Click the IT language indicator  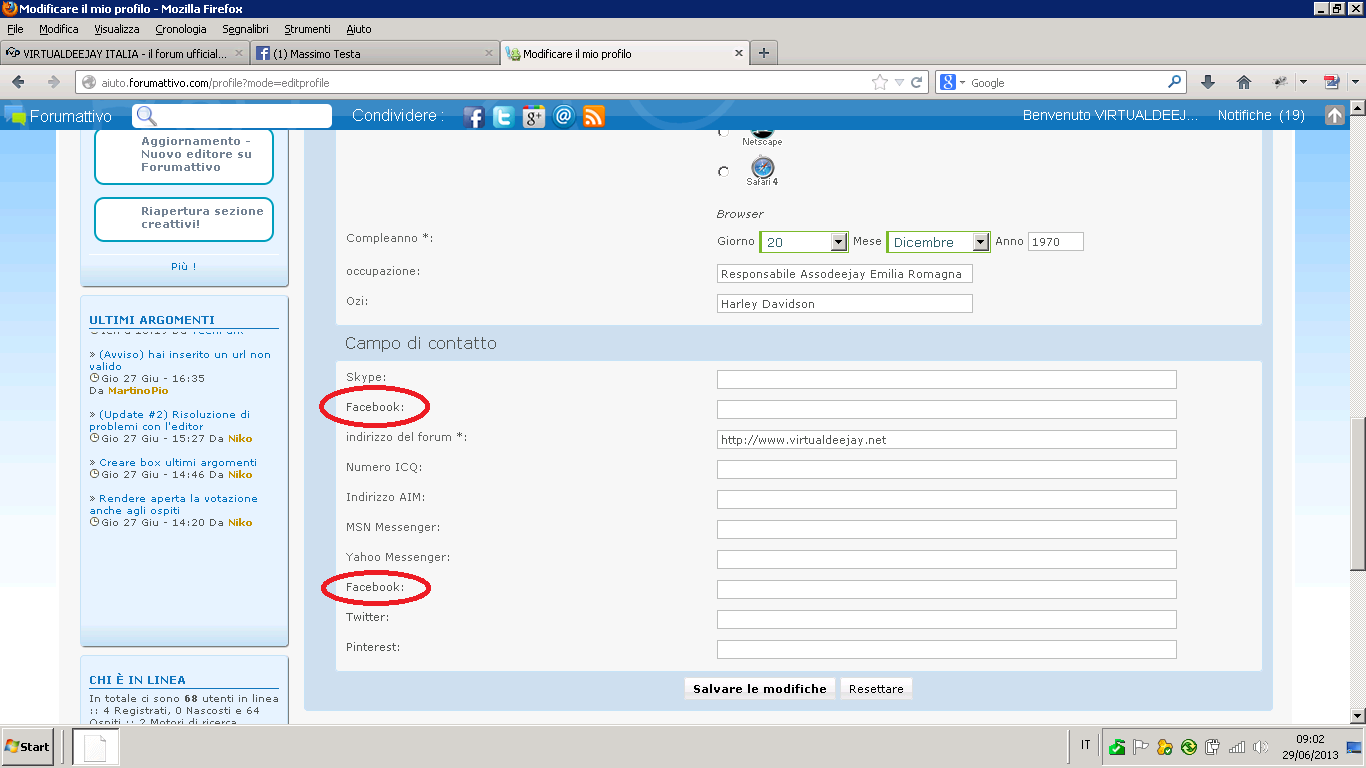(x=1086, y=746)
